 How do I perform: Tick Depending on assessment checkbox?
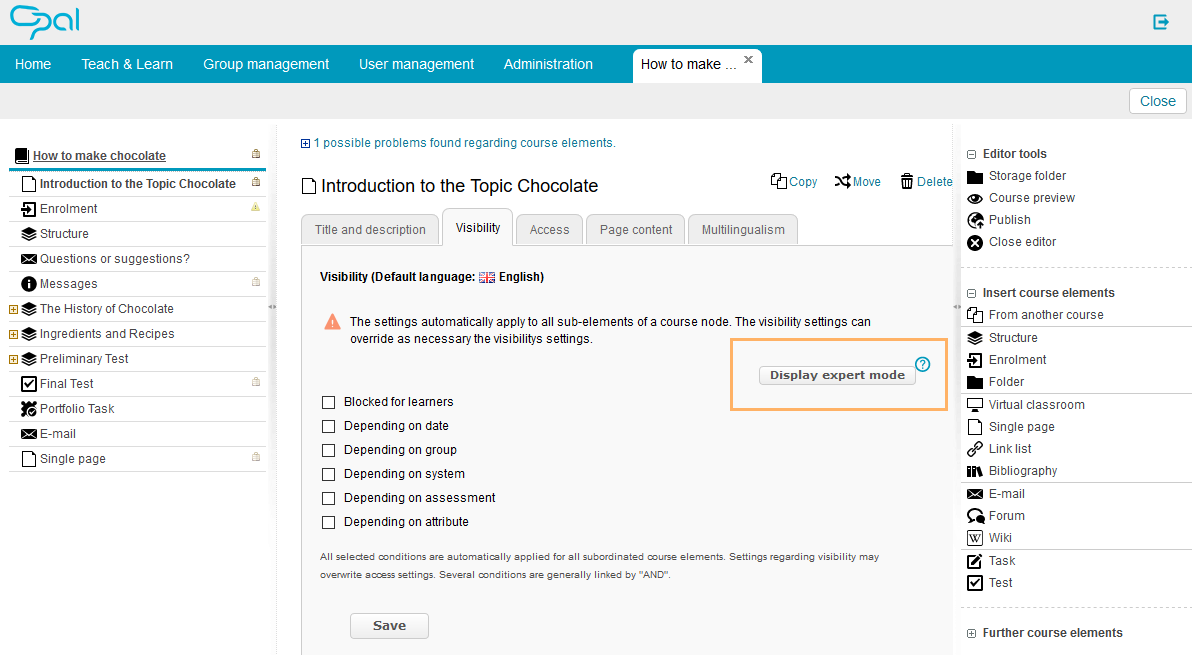click(329, 498)
